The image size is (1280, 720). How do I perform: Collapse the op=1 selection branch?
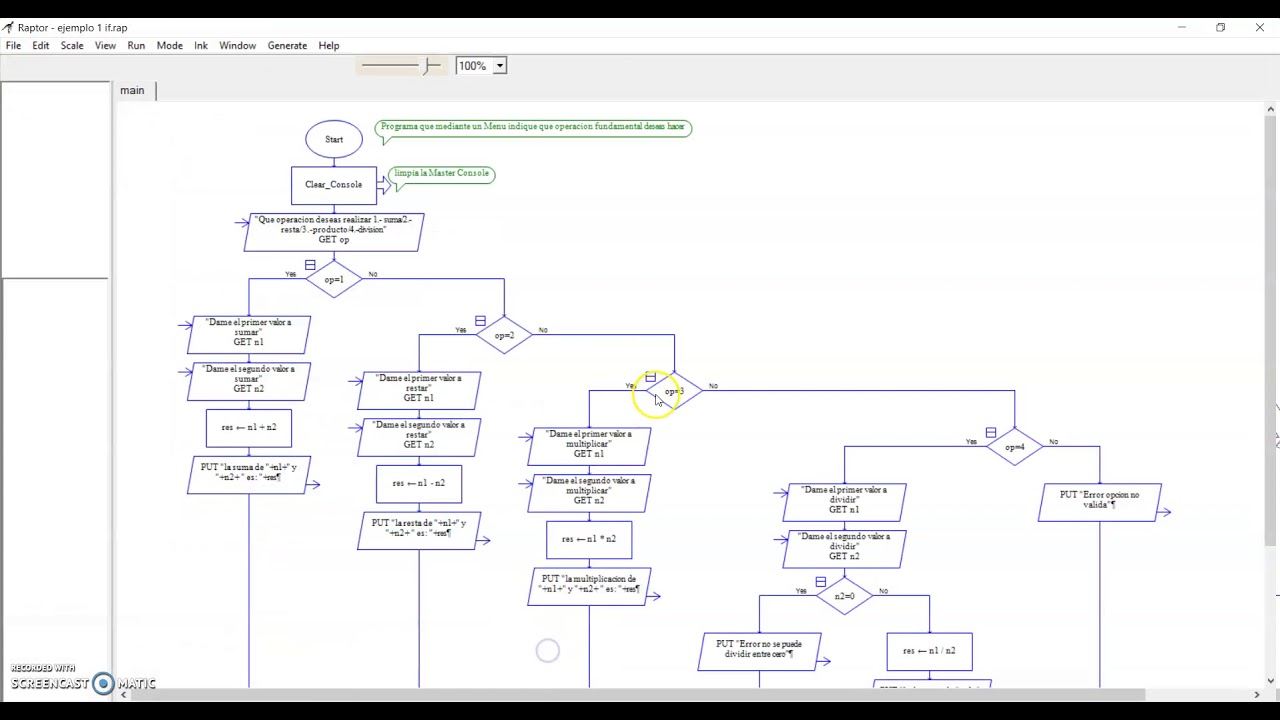coord(310,265)
